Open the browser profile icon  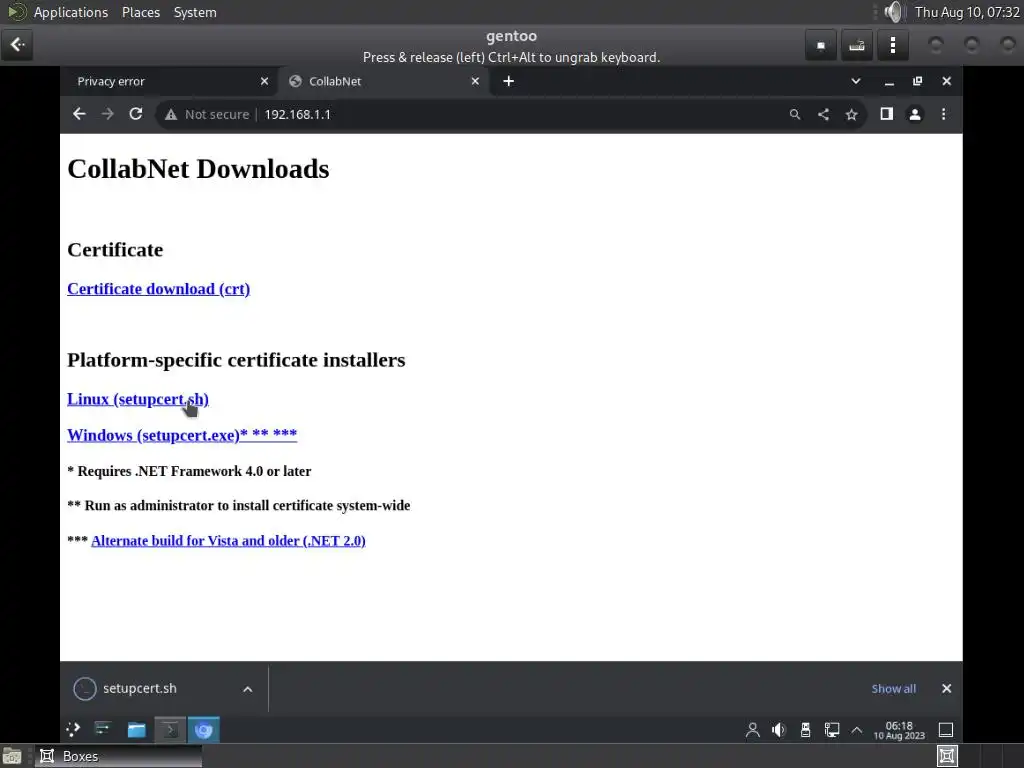915,114
